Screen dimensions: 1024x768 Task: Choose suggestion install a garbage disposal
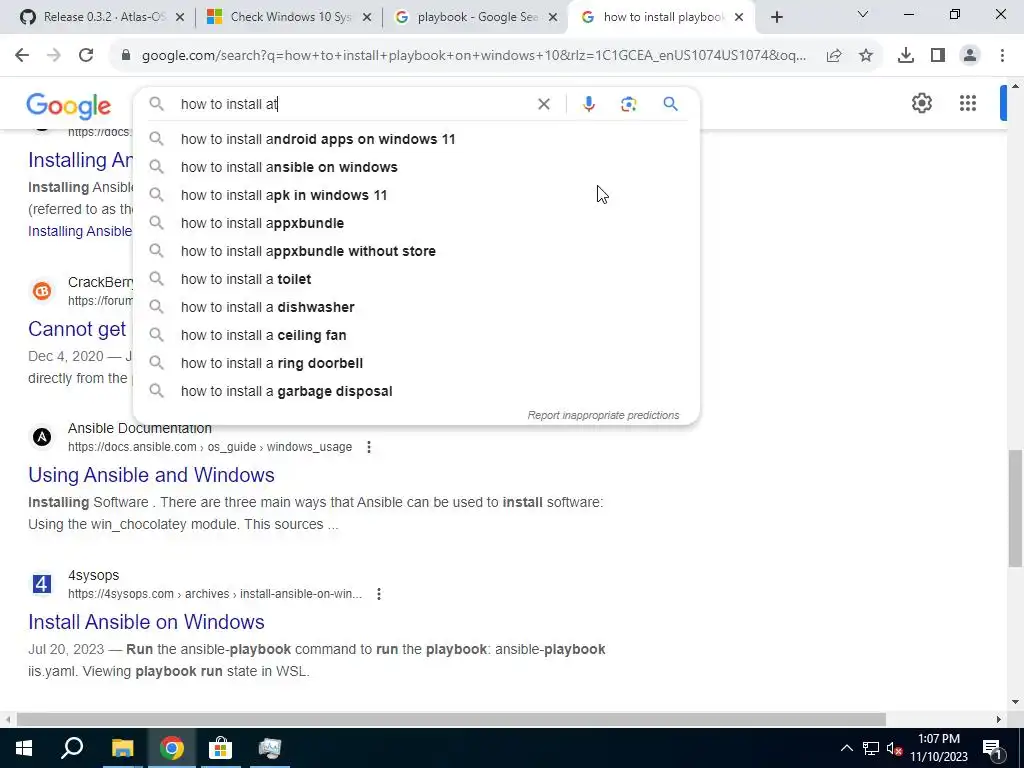point(416,391)
